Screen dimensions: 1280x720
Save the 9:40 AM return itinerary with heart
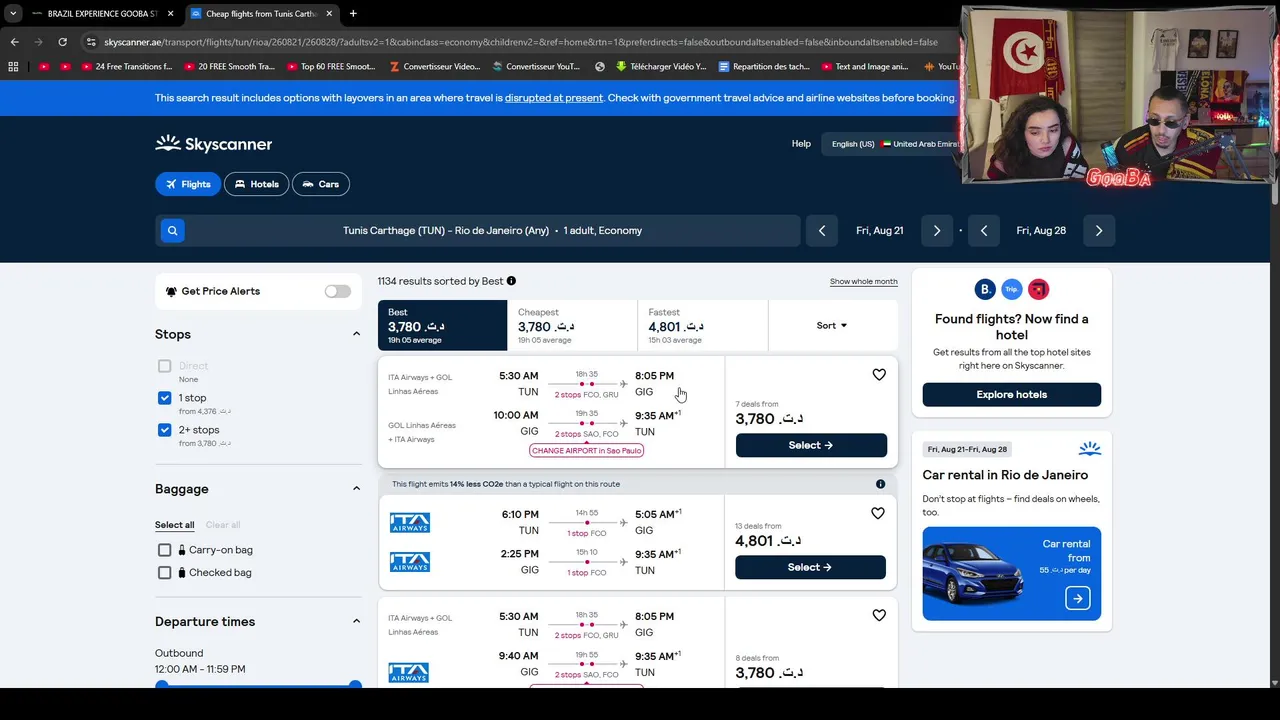click(879, 616)
